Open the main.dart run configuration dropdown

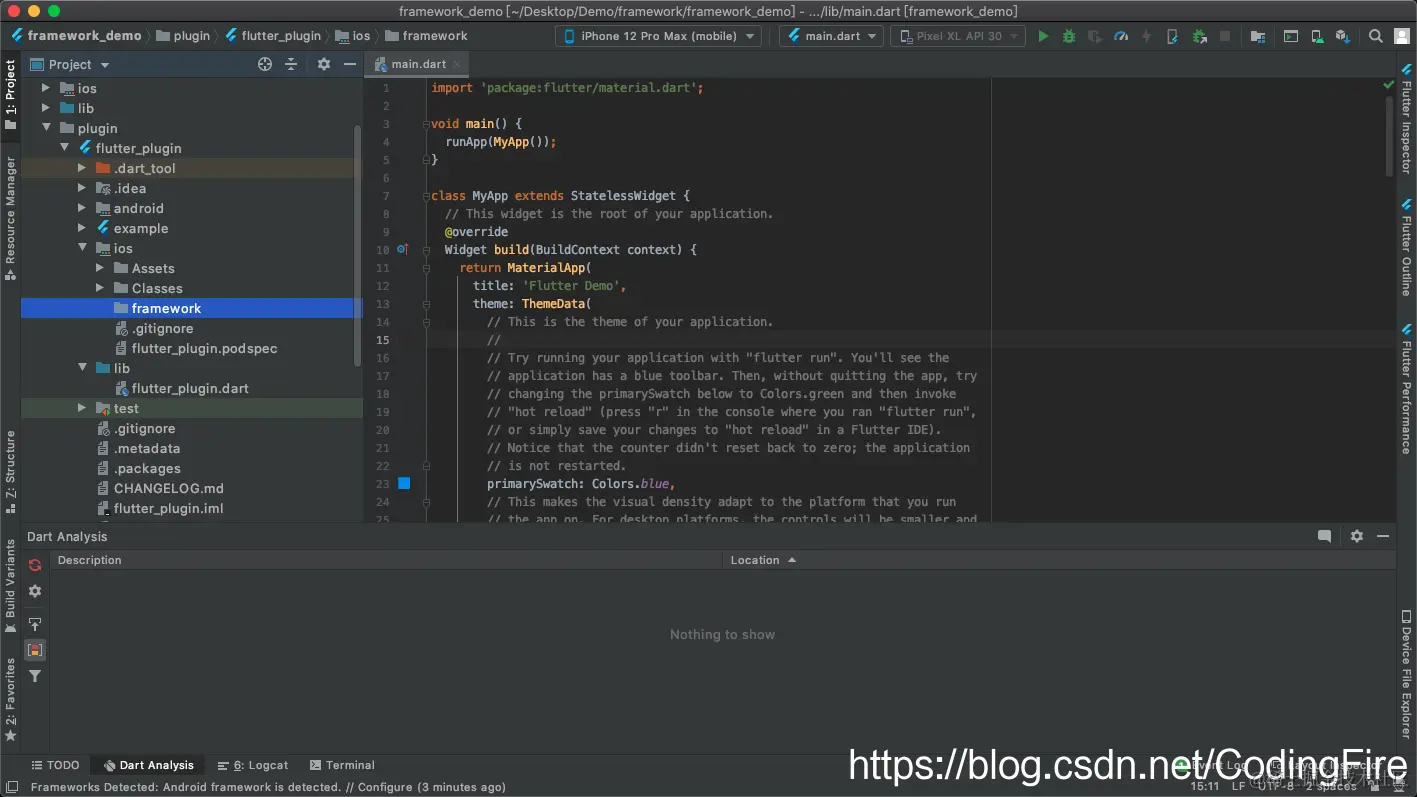click(831, 36)
